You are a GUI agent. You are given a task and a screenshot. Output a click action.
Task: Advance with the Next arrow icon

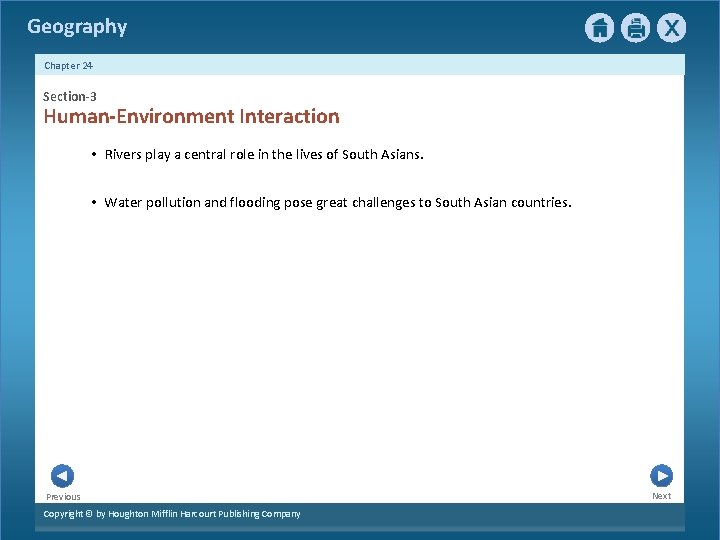point(662,476)
